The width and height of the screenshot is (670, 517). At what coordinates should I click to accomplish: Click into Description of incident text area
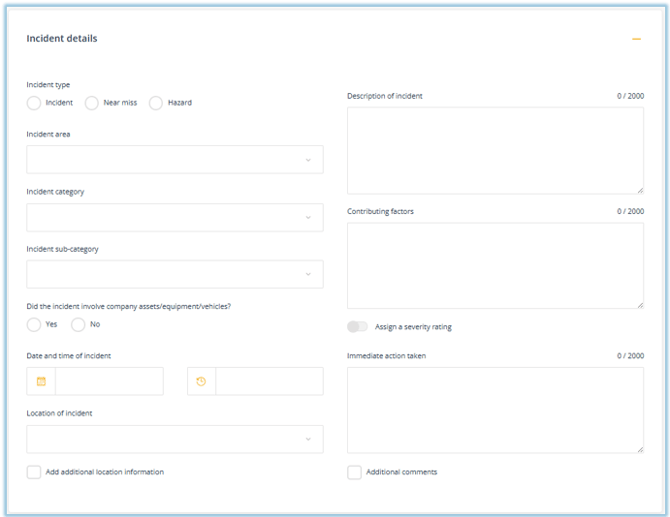495,150
